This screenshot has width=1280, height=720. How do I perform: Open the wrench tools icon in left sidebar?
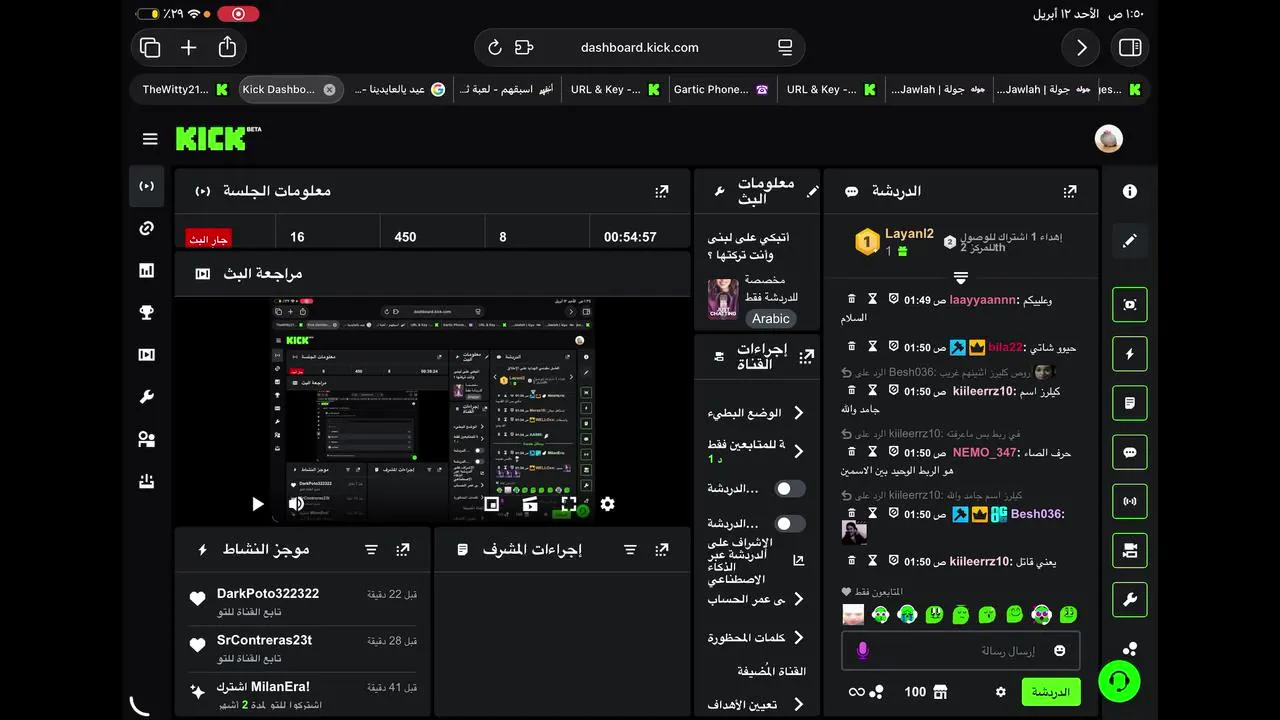pos(146,397)
